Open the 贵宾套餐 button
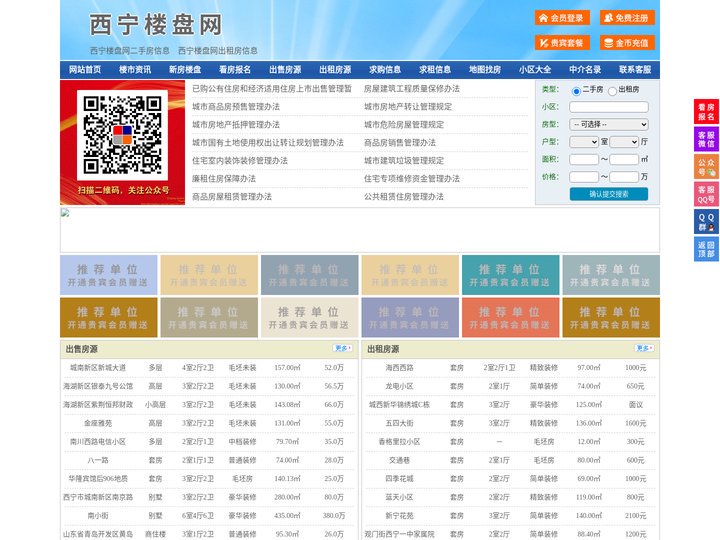 pyautogui.click(x=562, y=43)
